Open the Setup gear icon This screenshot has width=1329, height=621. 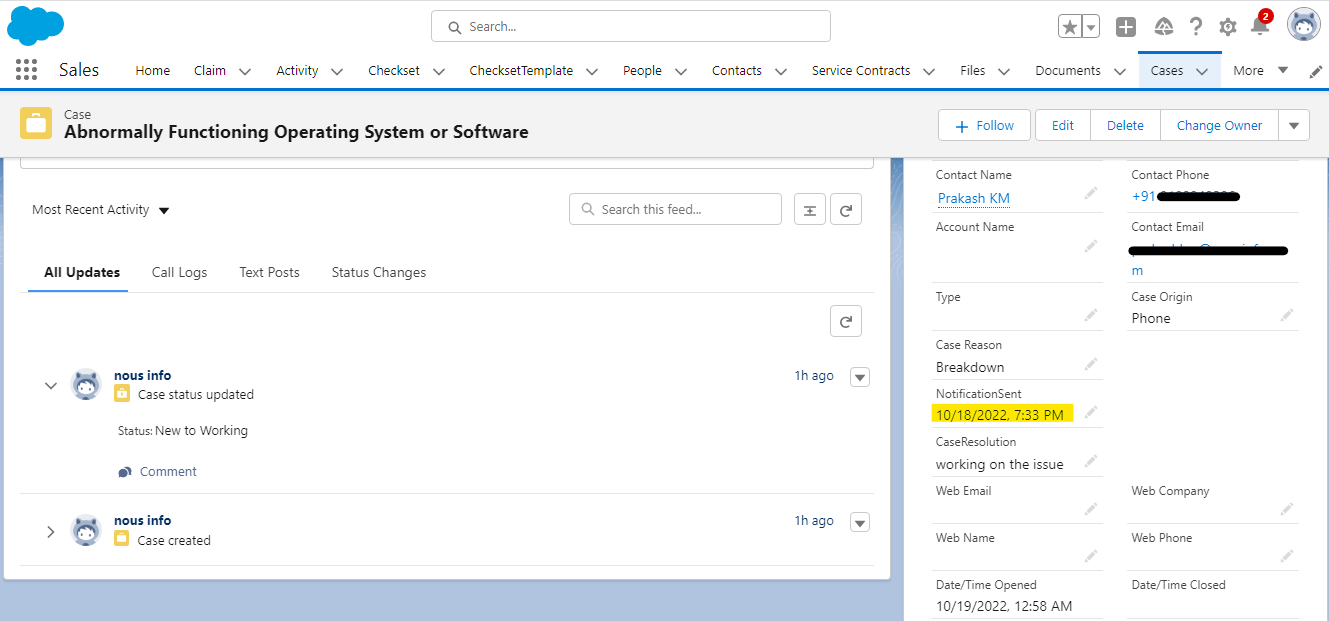(x=1227, y=27)
